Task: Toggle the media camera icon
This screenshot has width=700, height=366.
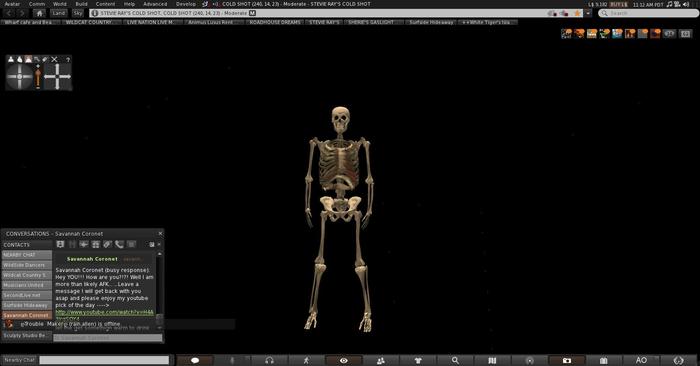Action: coord(677,4)
